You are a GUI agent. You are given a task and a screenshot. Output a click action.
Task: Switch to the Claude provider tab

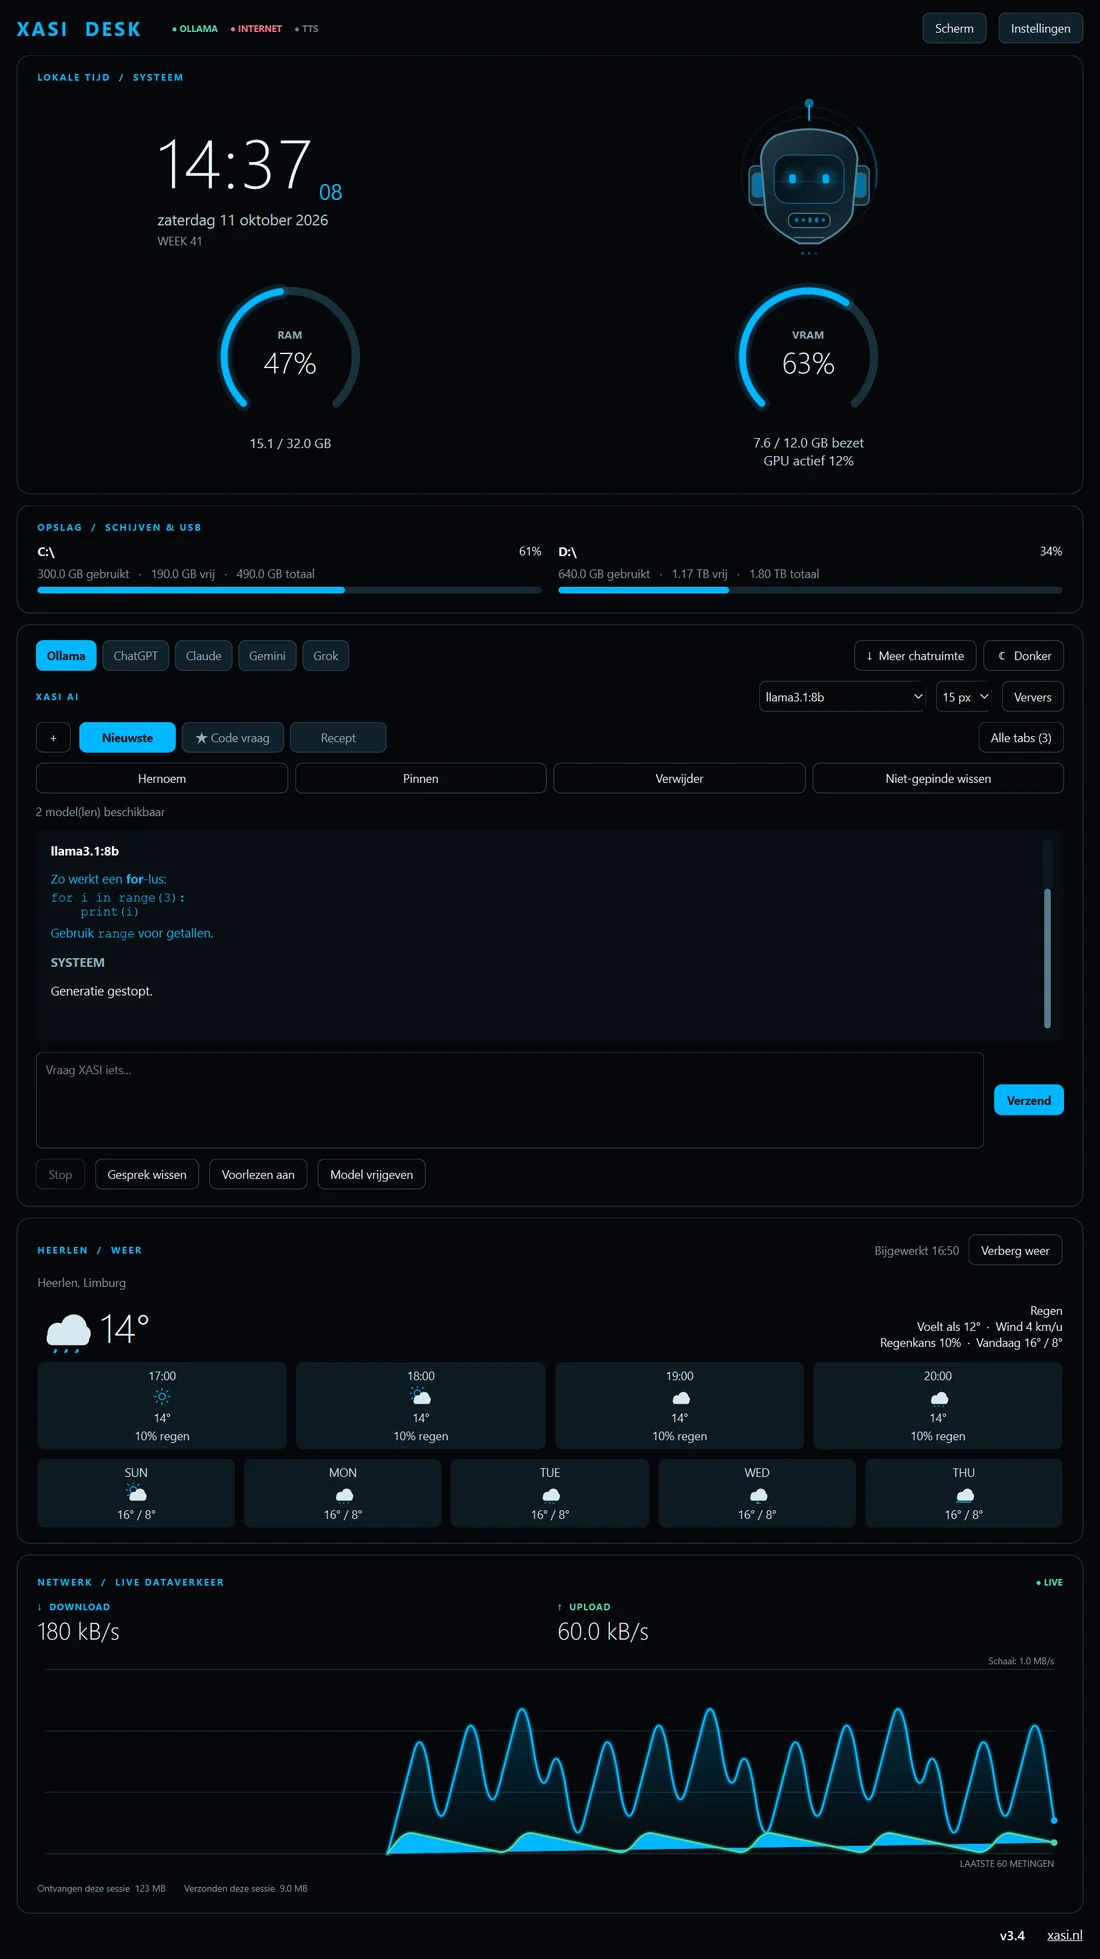point(204,656)
